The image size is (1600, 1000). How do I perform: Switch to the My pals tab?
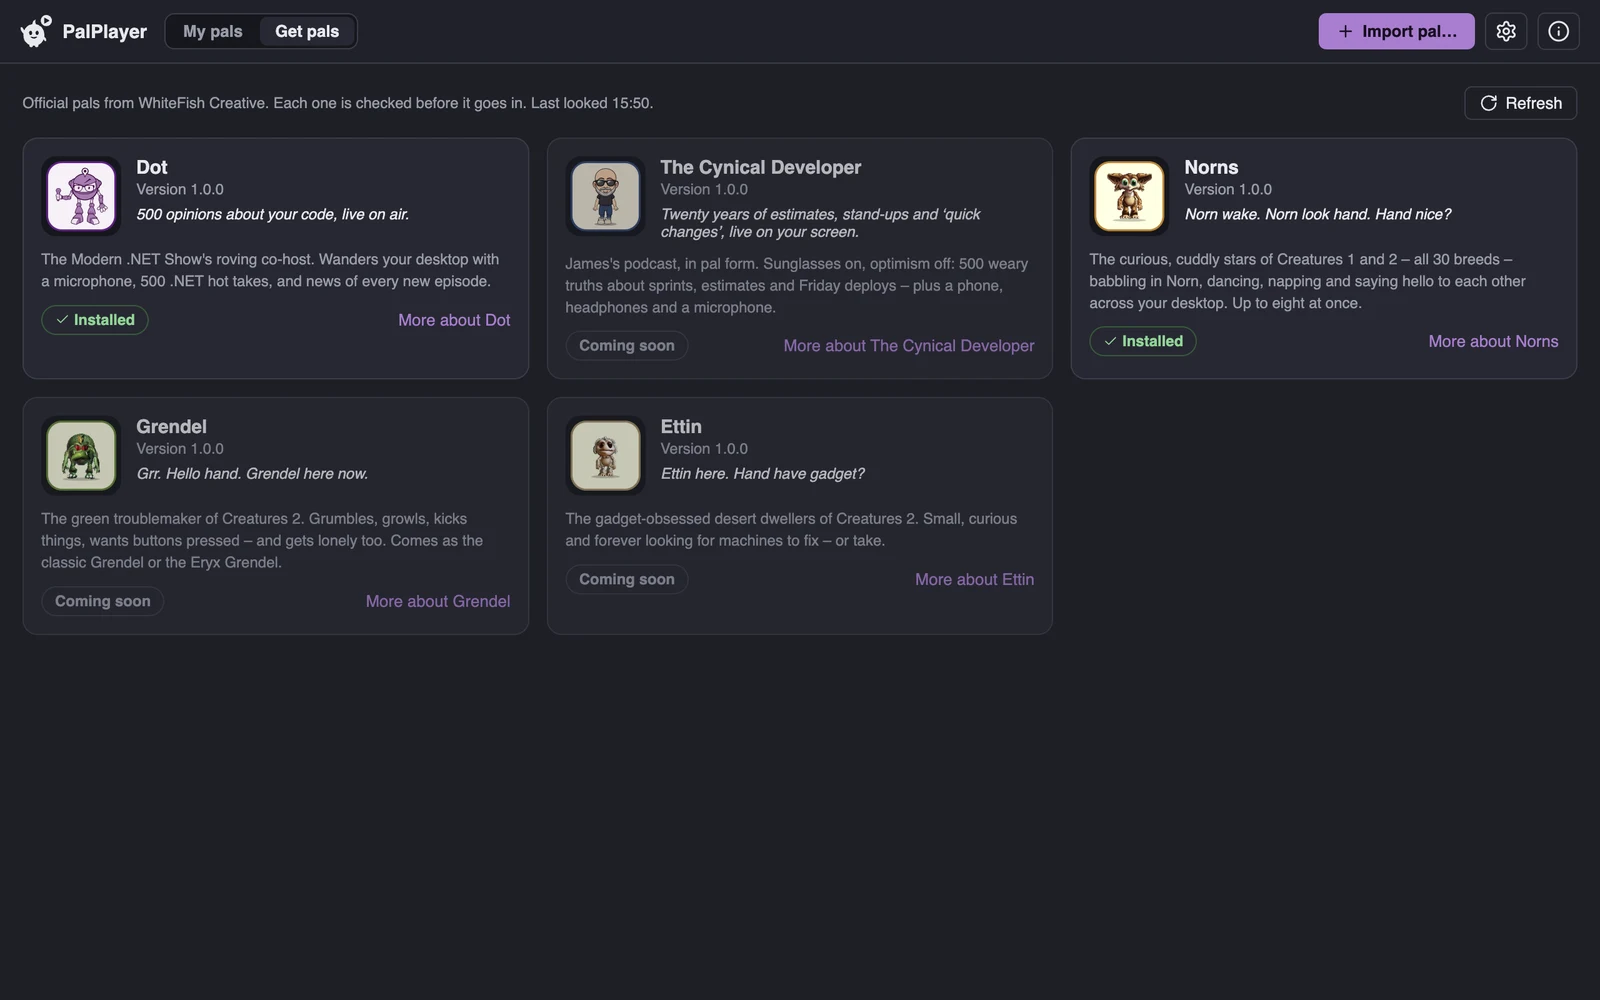click(212, 31)
